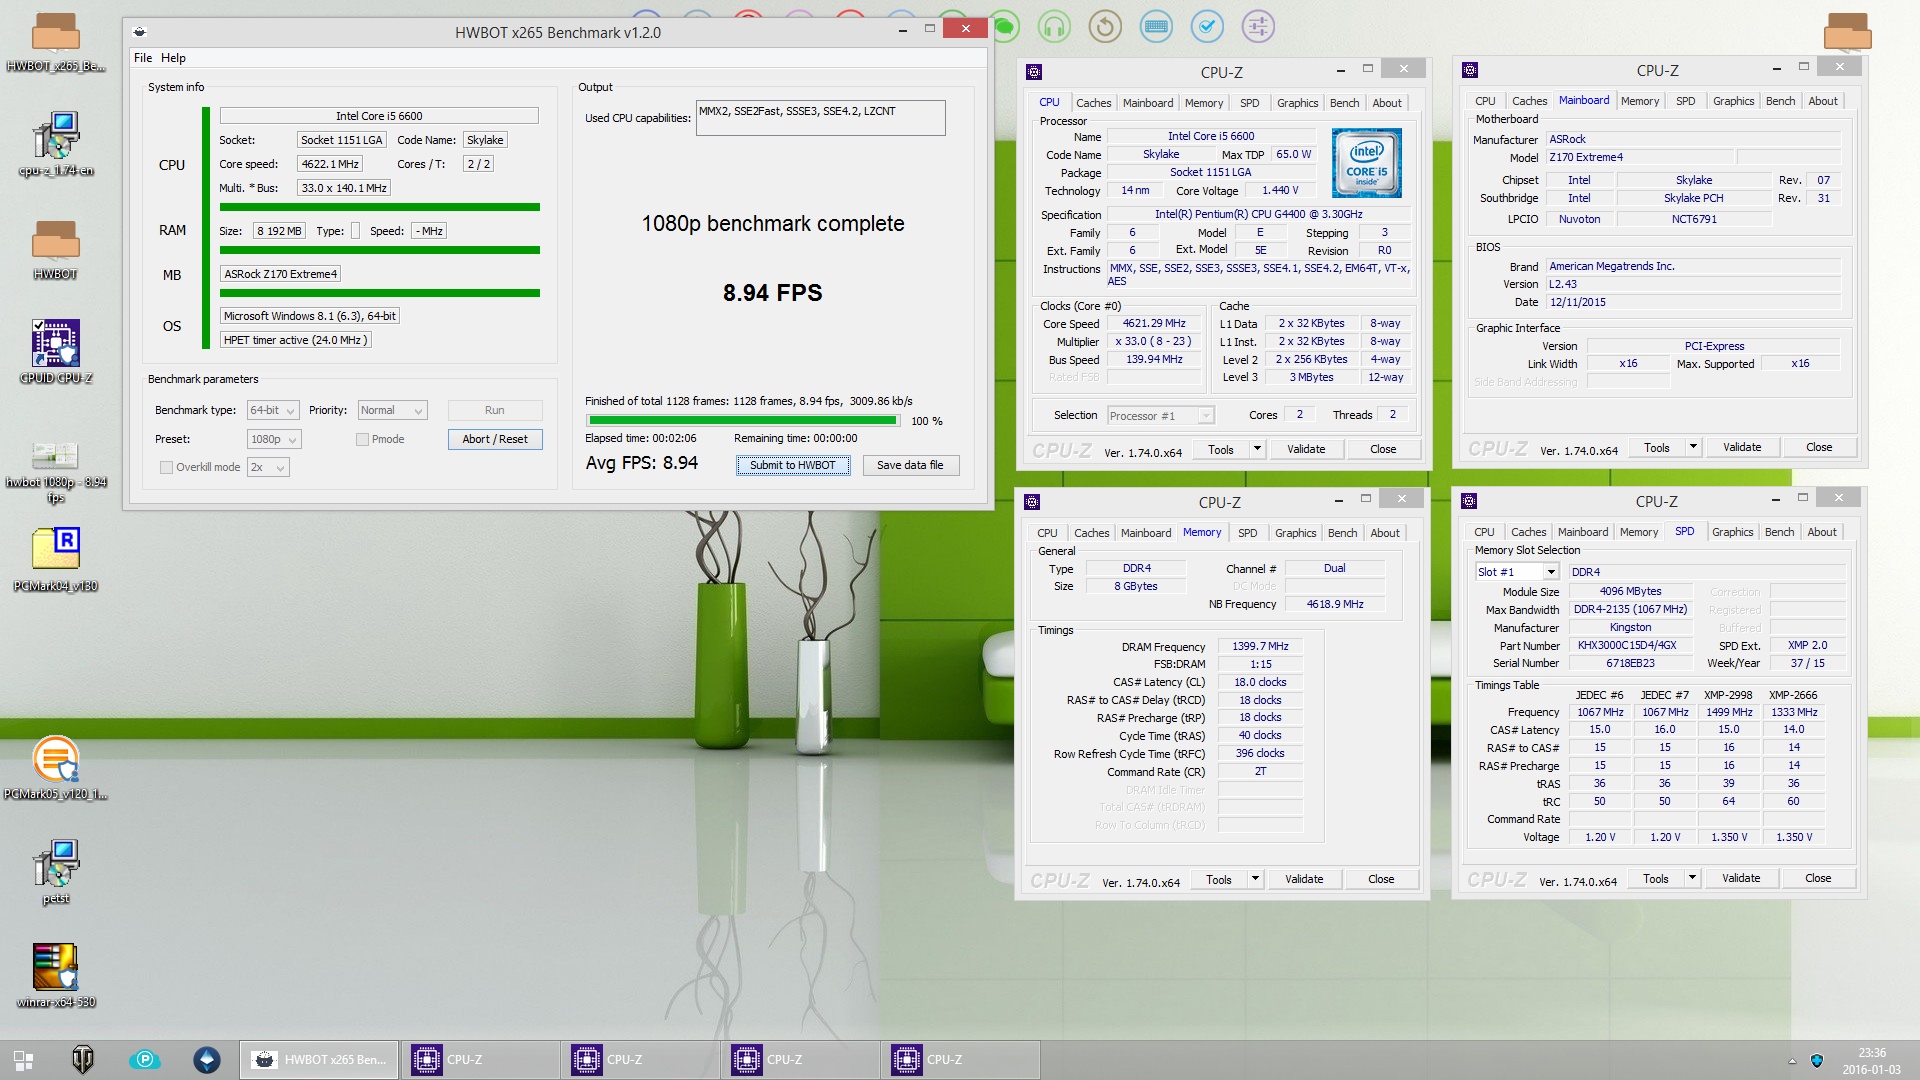Open World of Tanks taskbar icon
The height and width of the screenshot is (1080, 1920).
point(83,1060)
